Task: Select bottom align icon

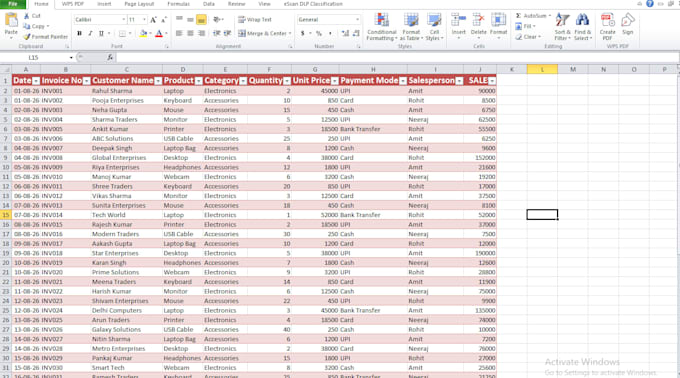Action: click(201, 20)
